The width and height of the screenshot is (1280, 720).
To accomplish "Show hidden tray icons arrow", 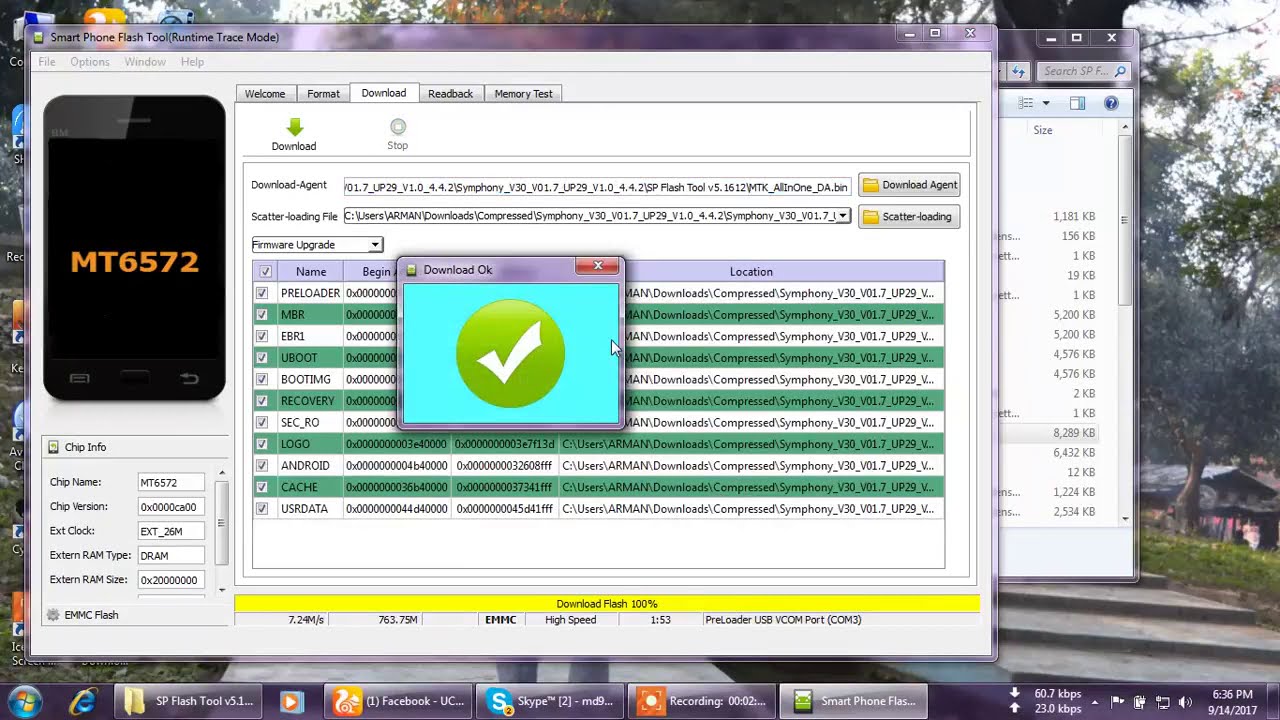I will click(1095, 701).
